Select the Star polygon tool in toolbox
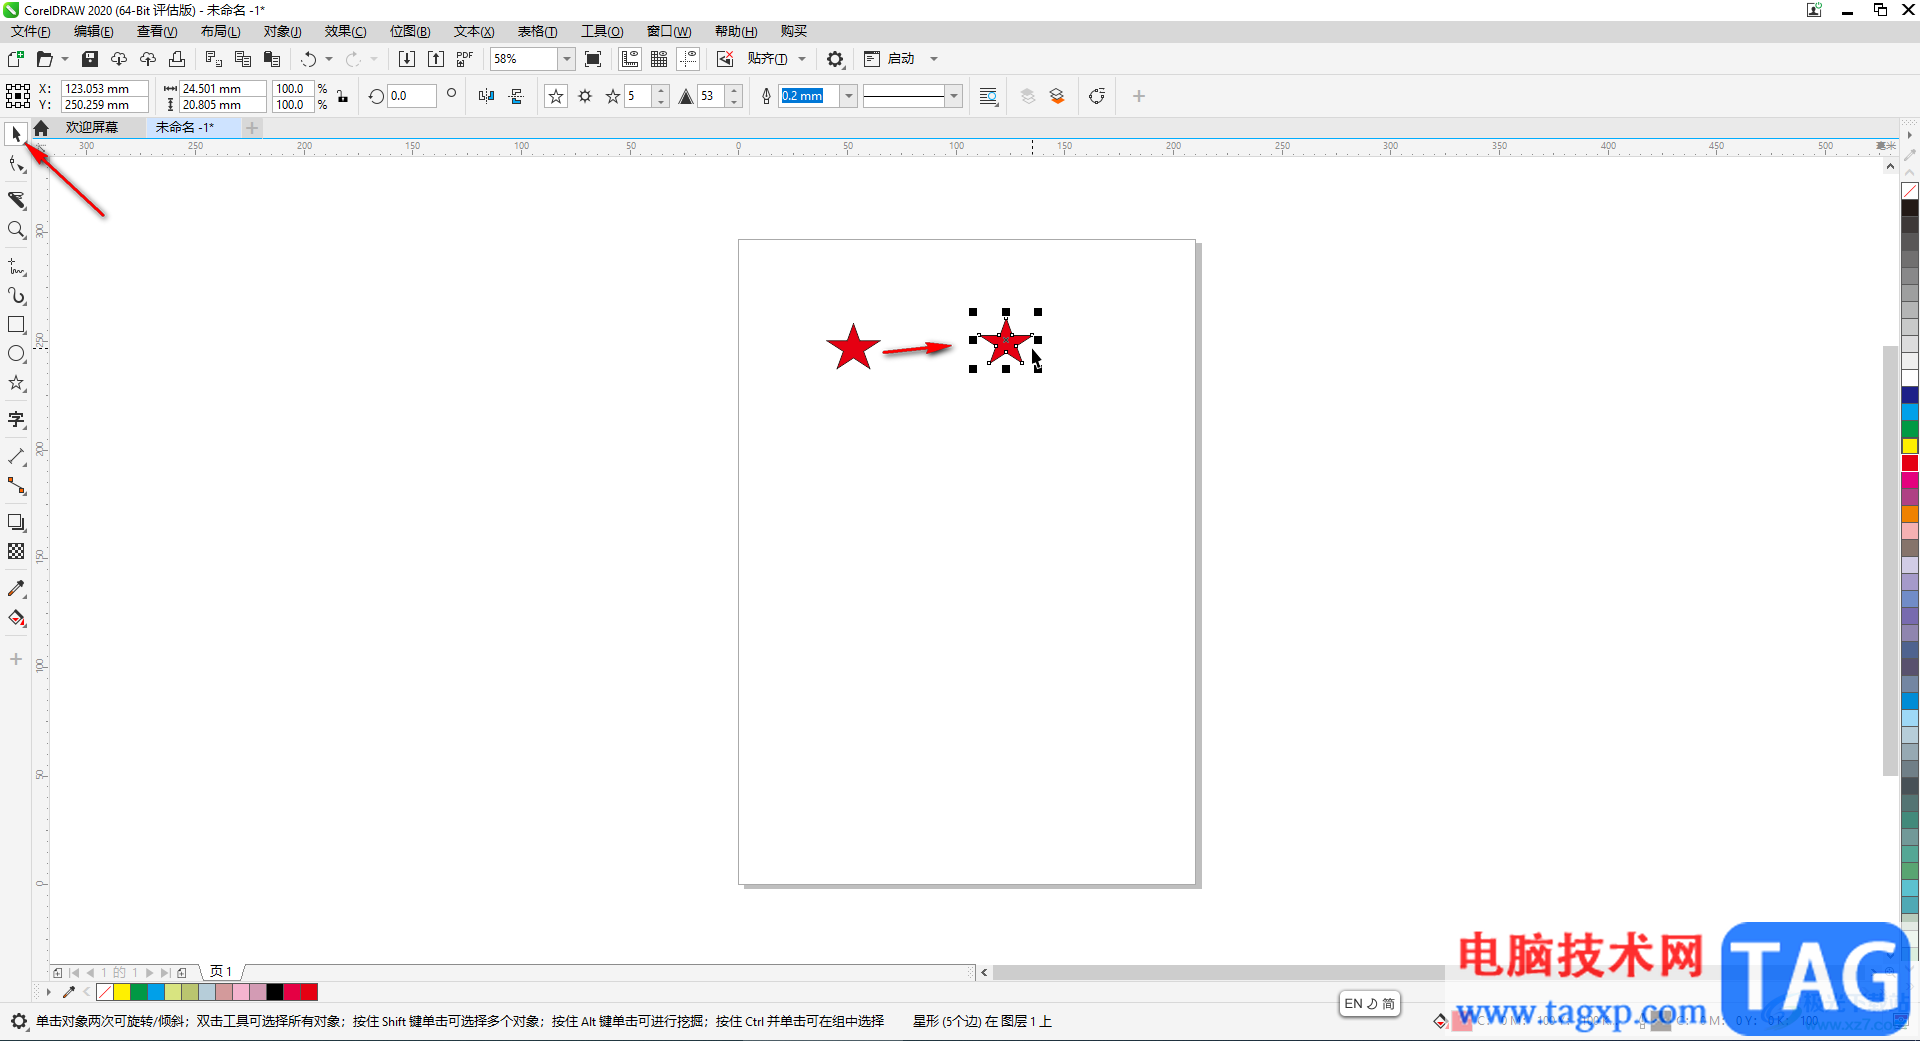Viewport: 1920px width, 1041px height. click(x=16, y=383)
